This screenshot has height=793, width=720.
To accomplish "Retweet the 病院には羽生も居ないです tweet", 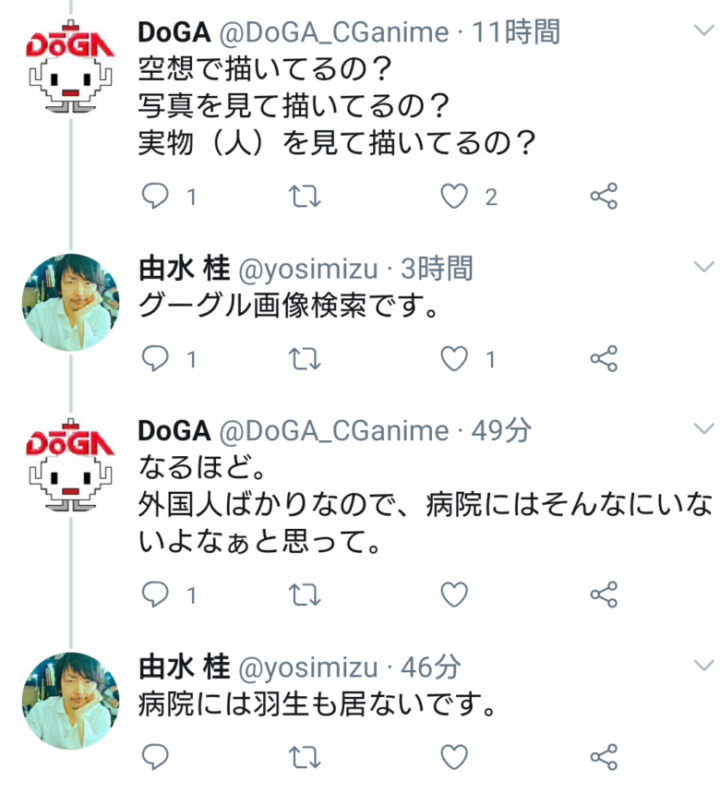I will pos(303,756).
